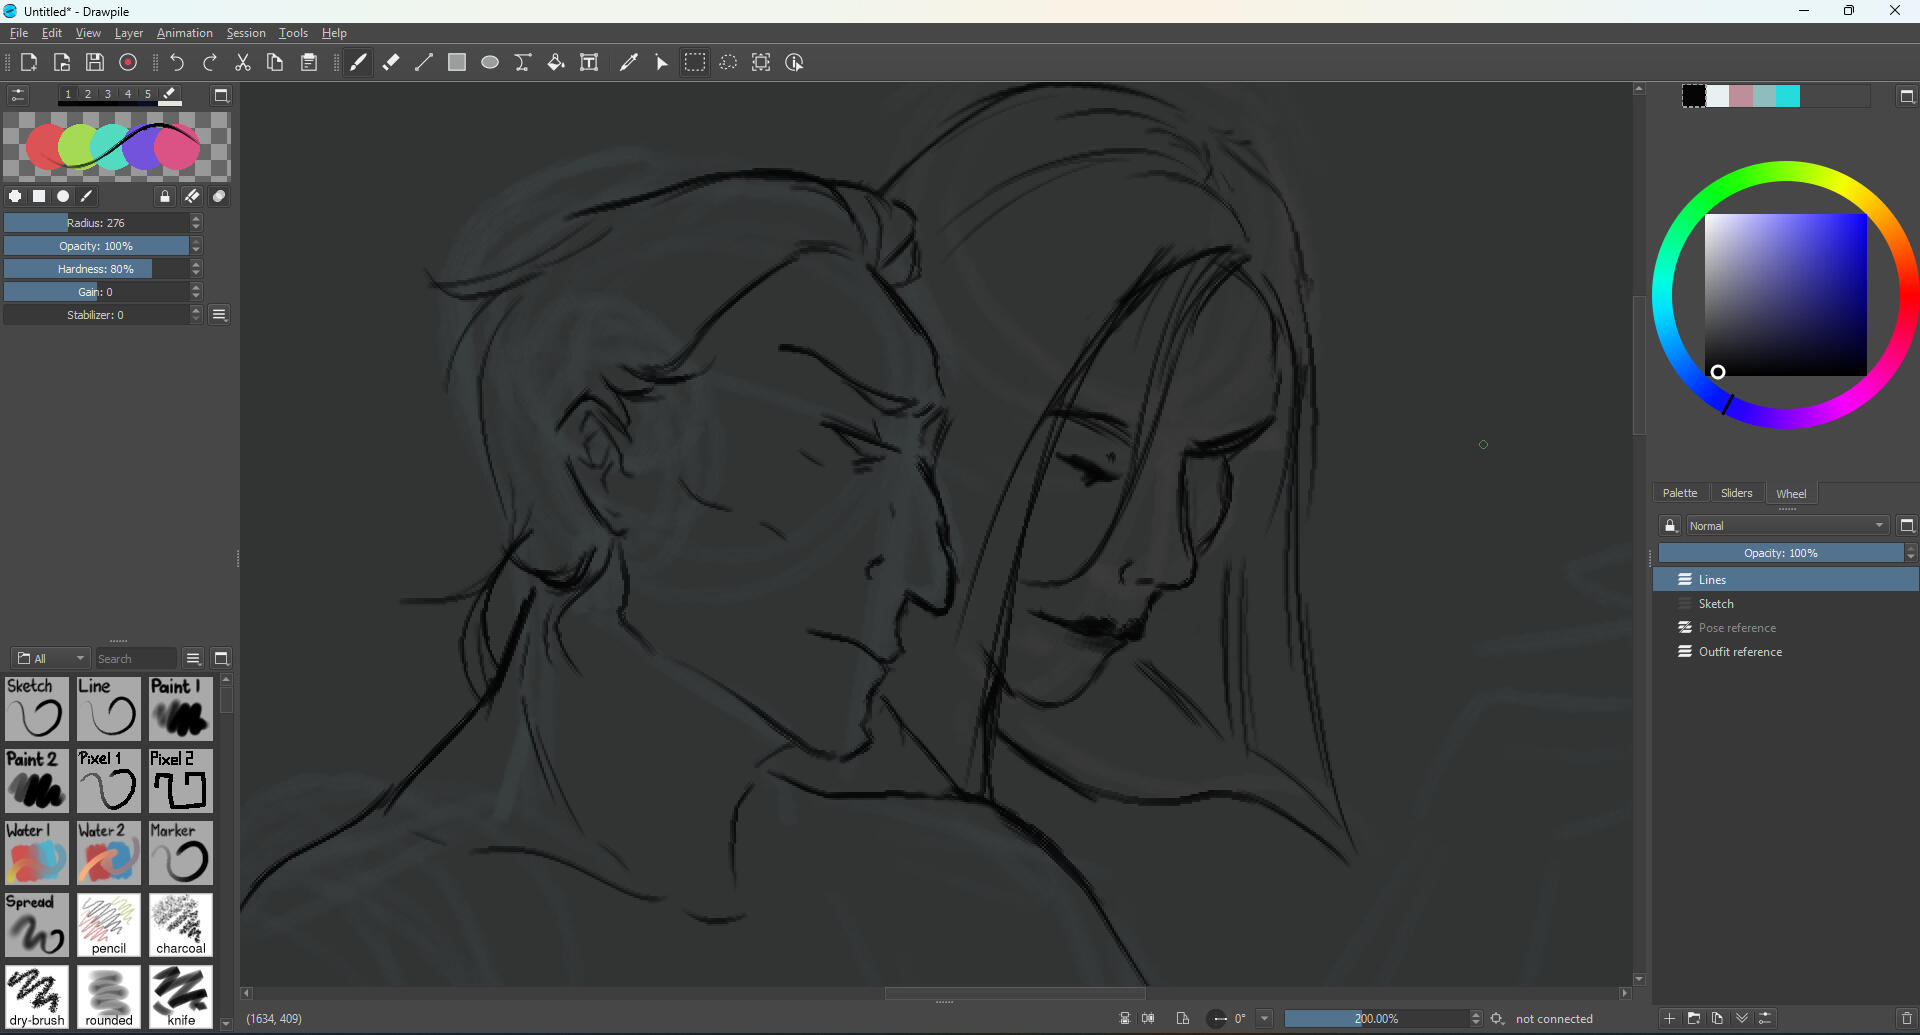Image resolution: width=1920 pixels, height=1035 pixels.
Task: Open the layer blend mode Normal dropdown
Action: [1788, 525]
